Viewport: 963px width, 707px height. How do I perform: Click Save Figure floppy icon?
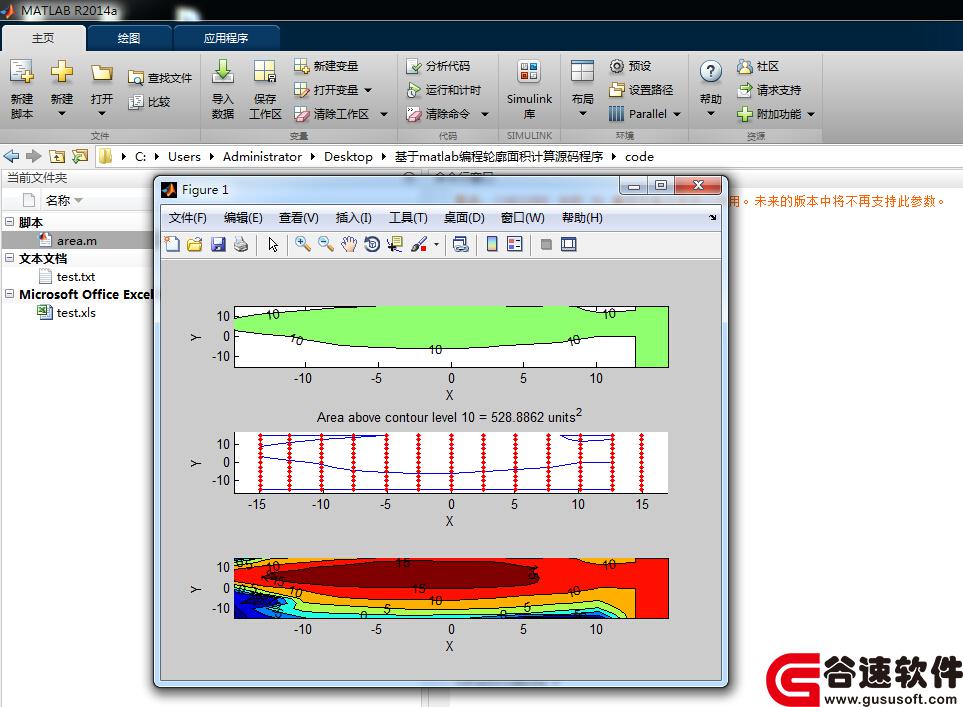pyautogui.click(x=218, y=244)
